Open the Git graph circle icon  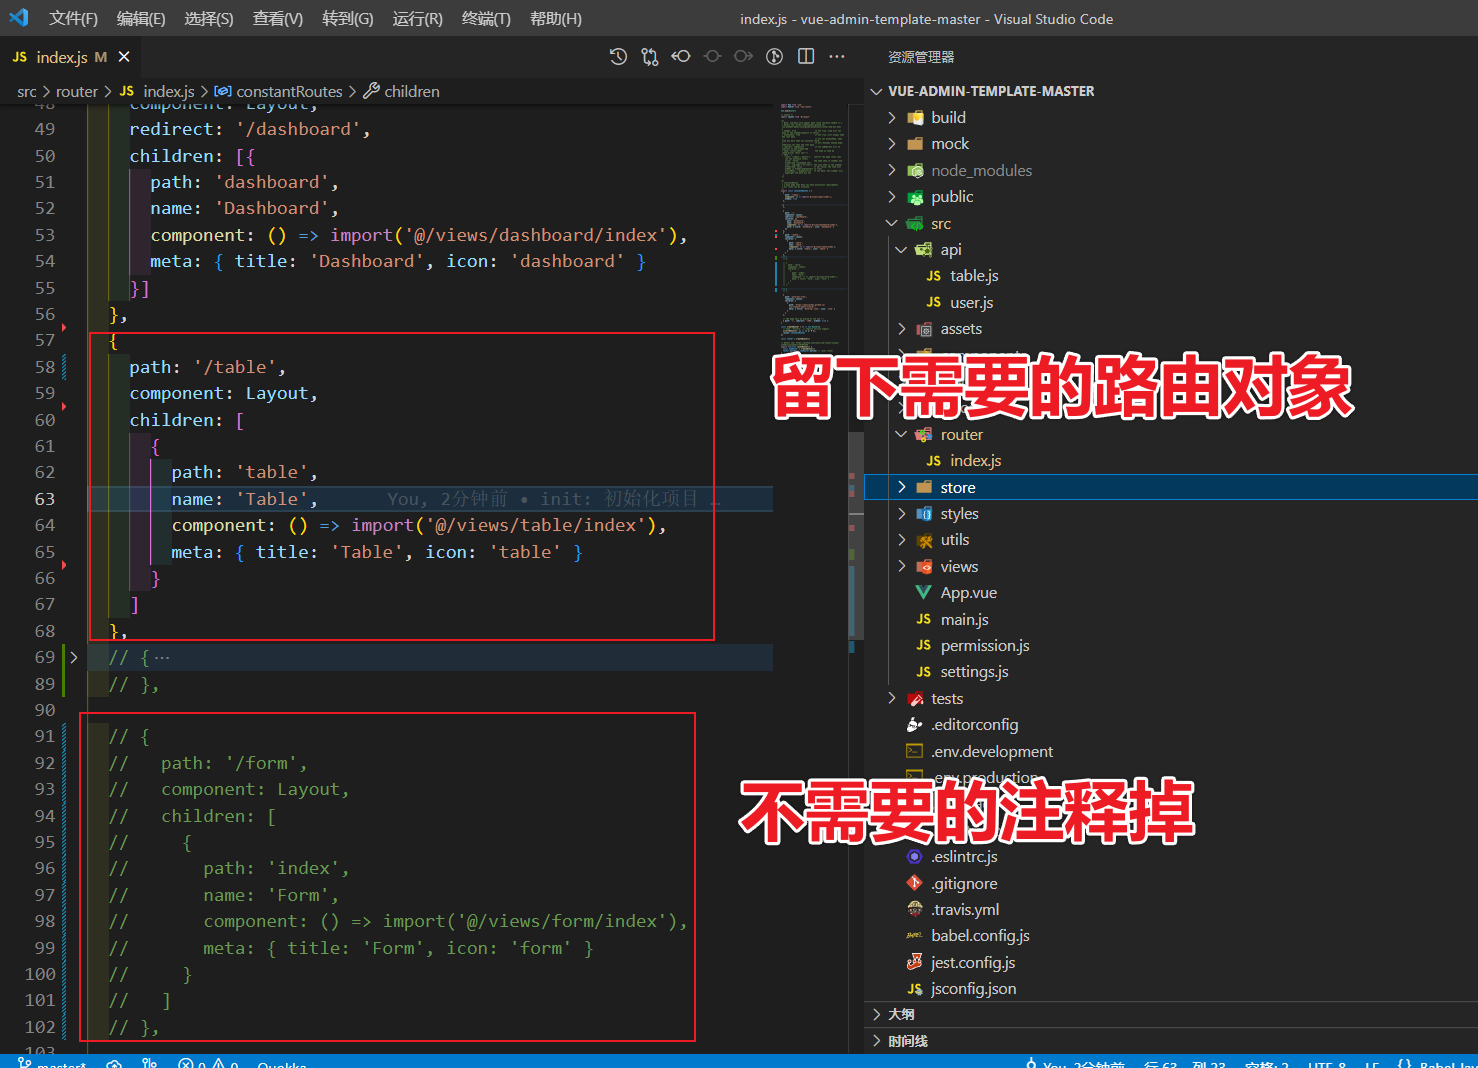coord(774,57)
